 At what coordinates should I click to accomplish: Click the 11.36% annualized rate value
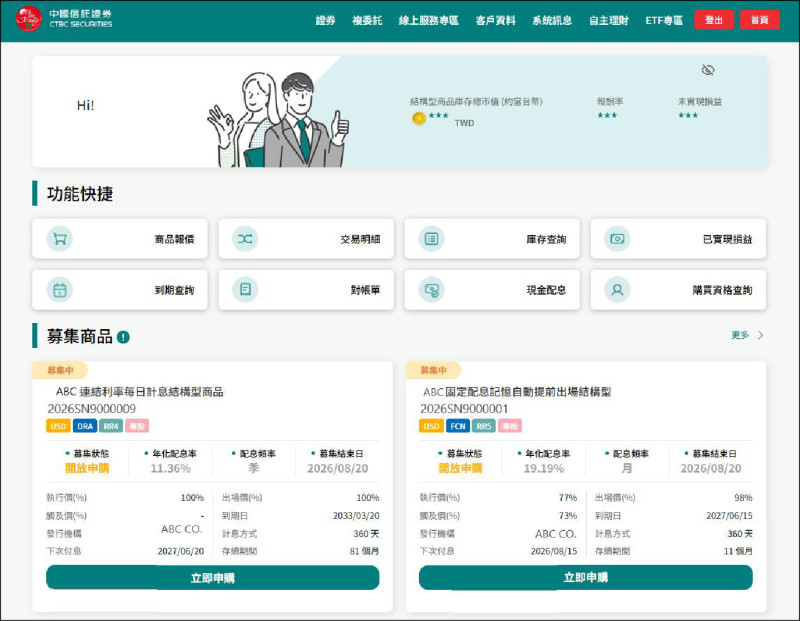170,468
